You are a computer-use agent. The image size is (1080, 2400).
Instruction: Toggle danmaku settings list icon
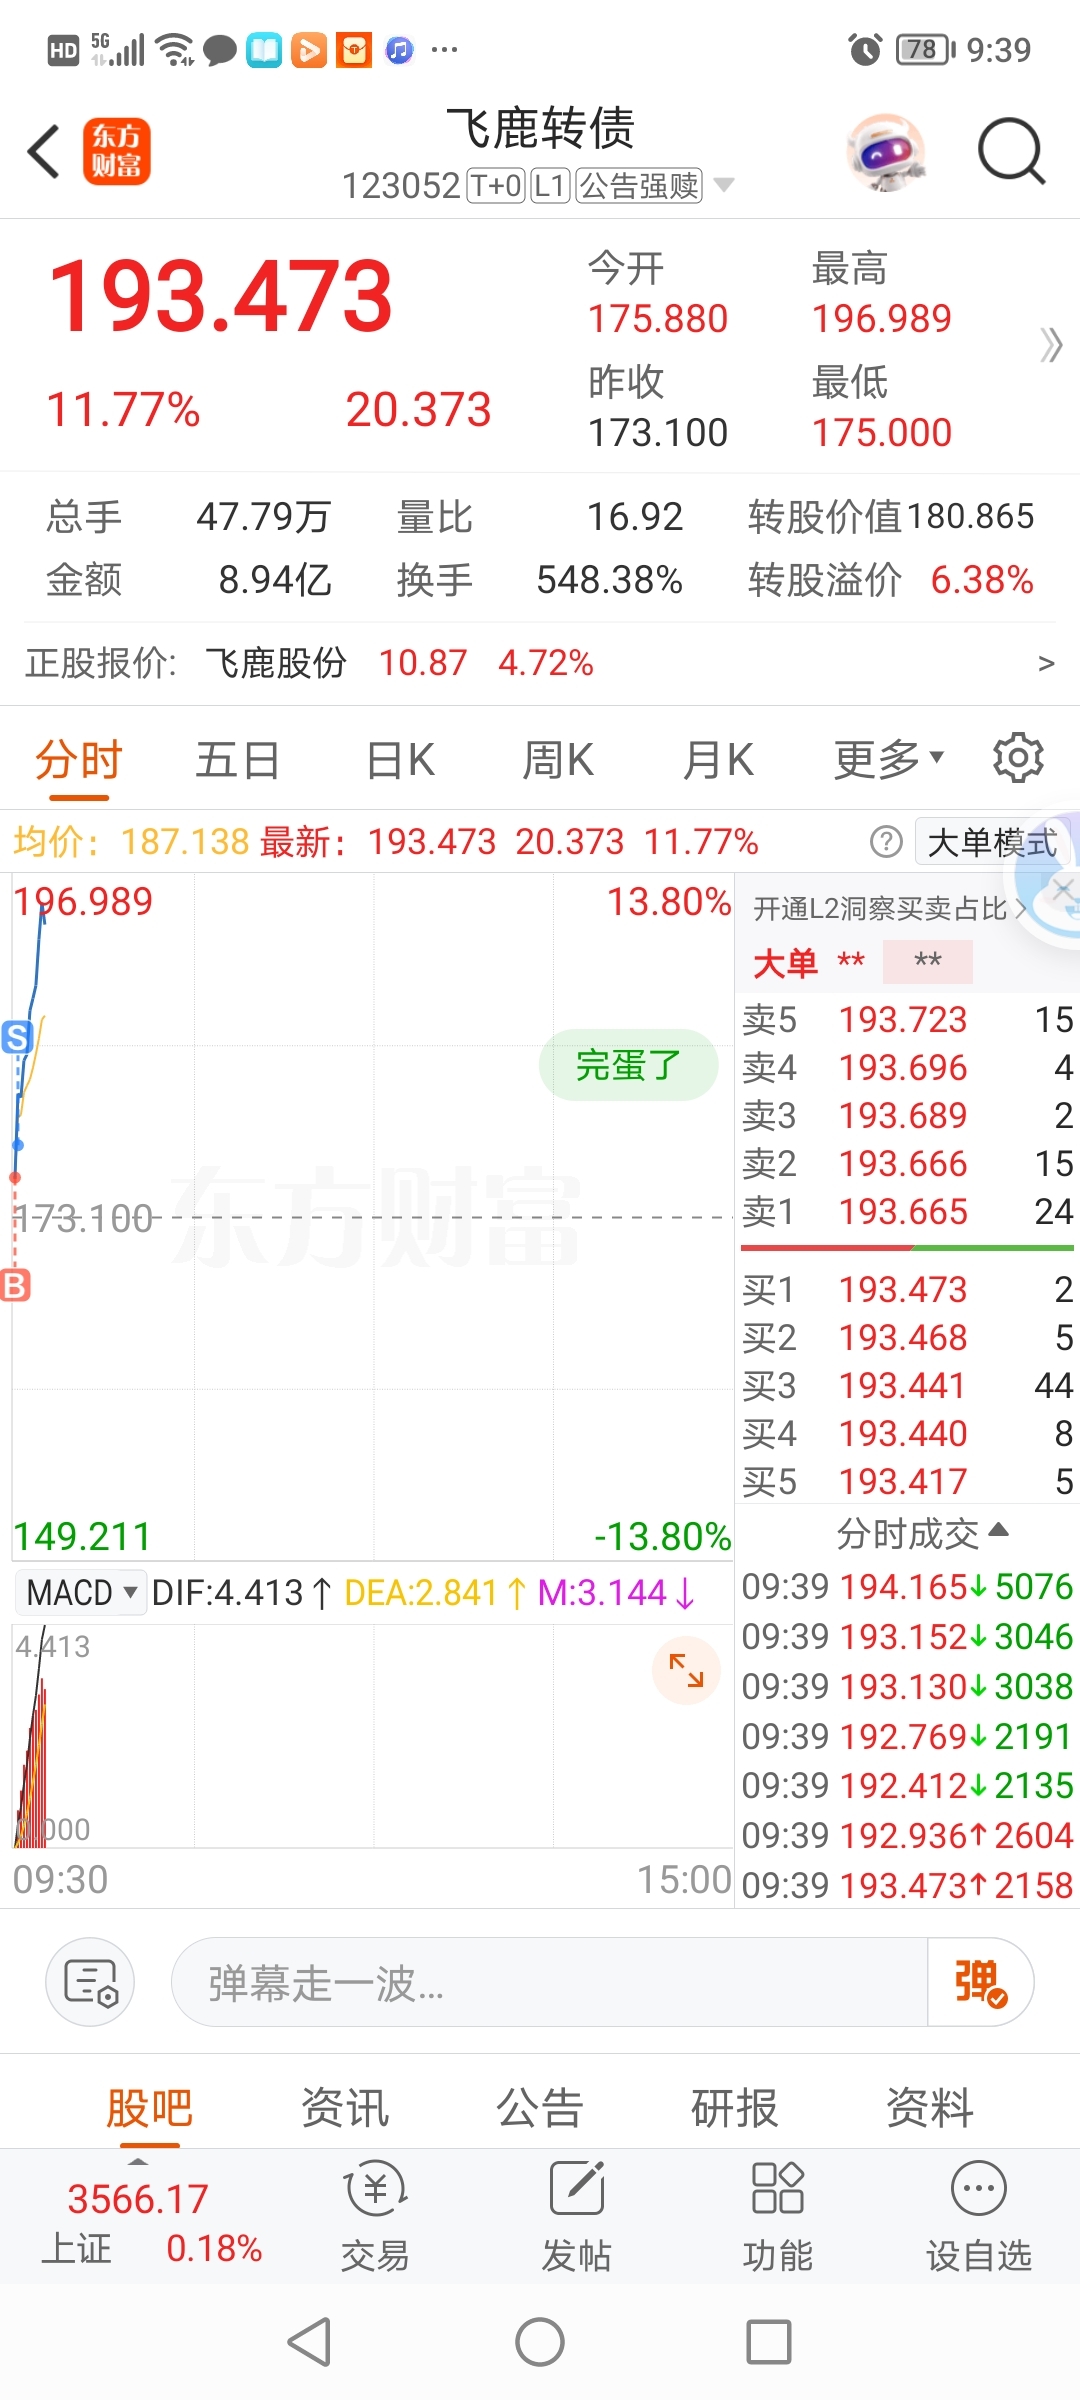[x=90, y=1982]
